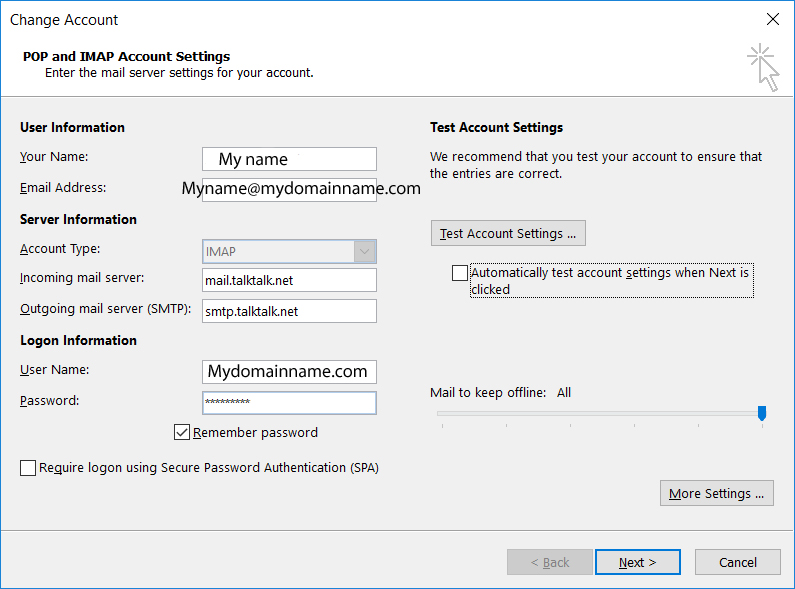Toggle the Remember password checkbox
Screen dimensions: 795x589
point(182,433)
